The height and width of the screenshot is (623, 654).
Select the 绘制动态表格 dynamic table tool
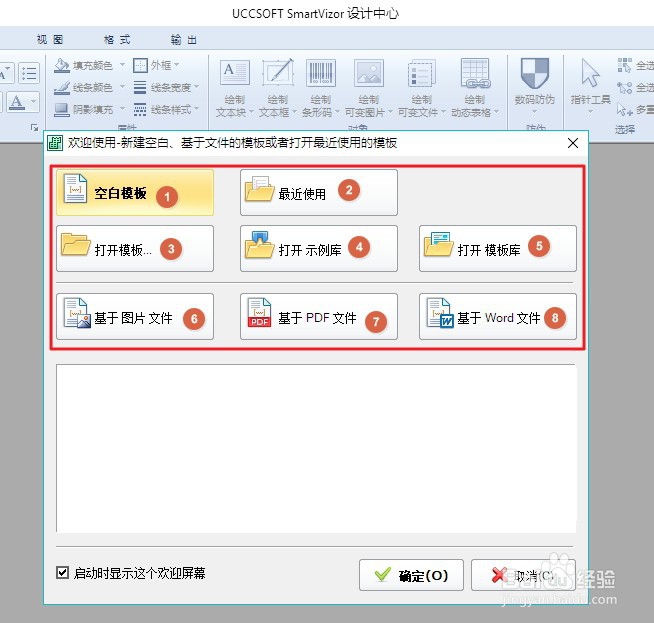[475, 88]
